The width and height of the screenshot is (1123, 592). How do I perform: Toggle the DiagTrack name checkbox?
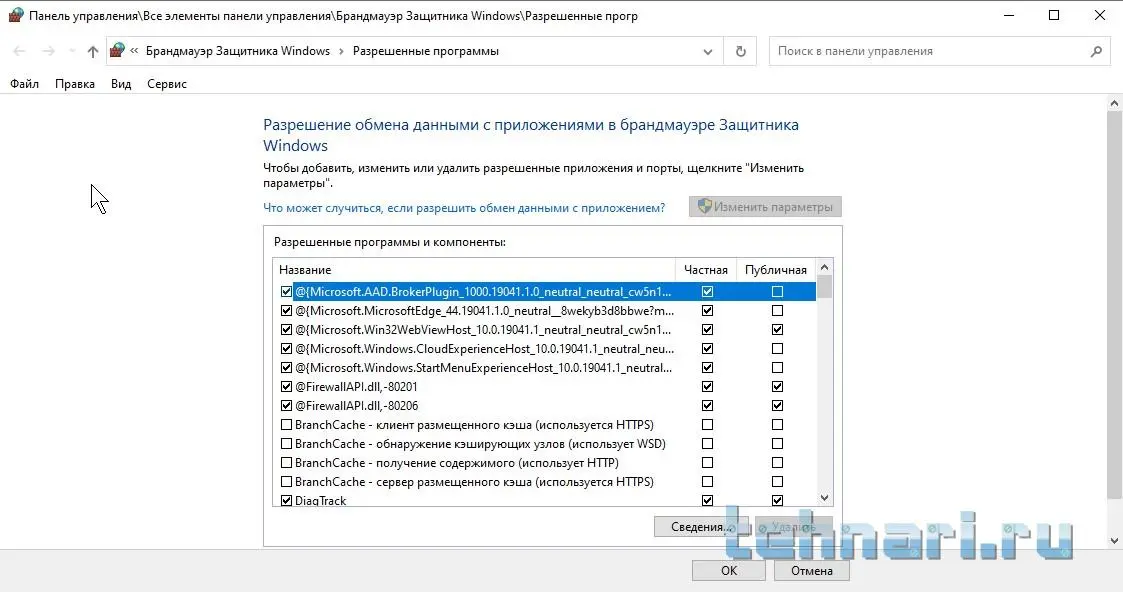click(x=286, y=500)
